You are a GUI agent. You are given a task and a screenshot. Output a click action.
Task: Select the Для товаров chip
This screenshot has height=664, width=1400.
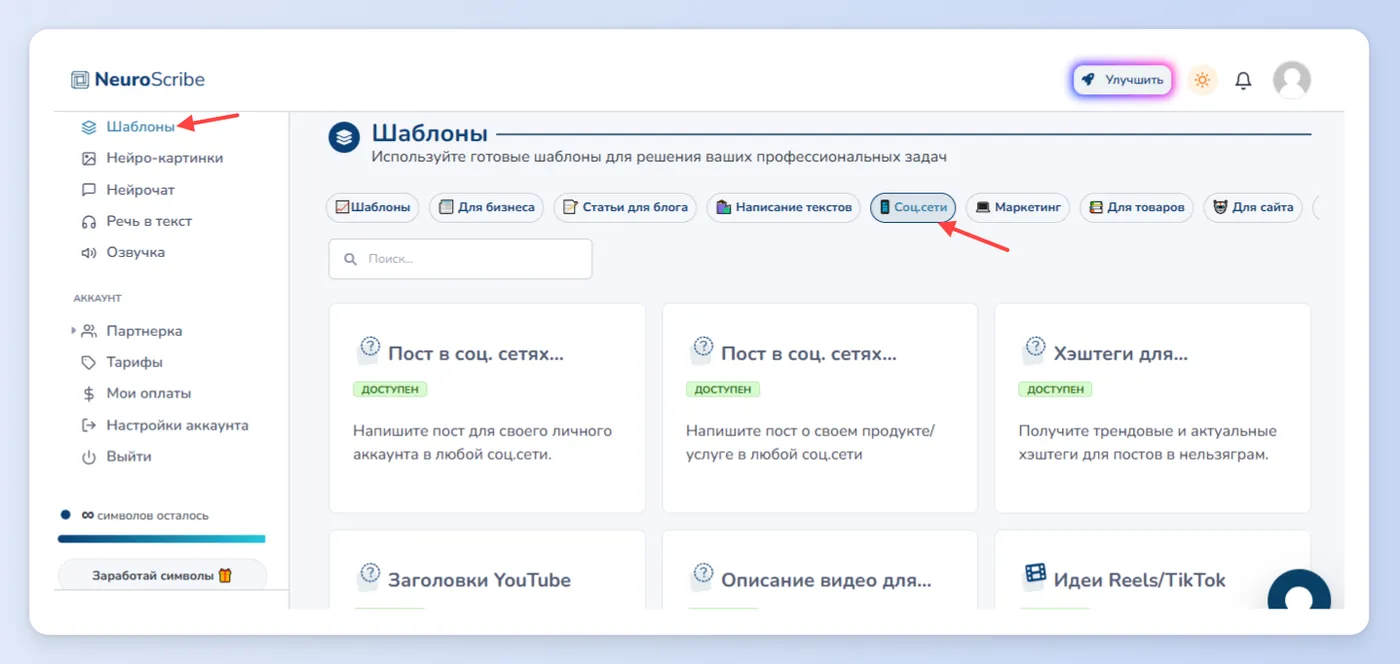1136,208
